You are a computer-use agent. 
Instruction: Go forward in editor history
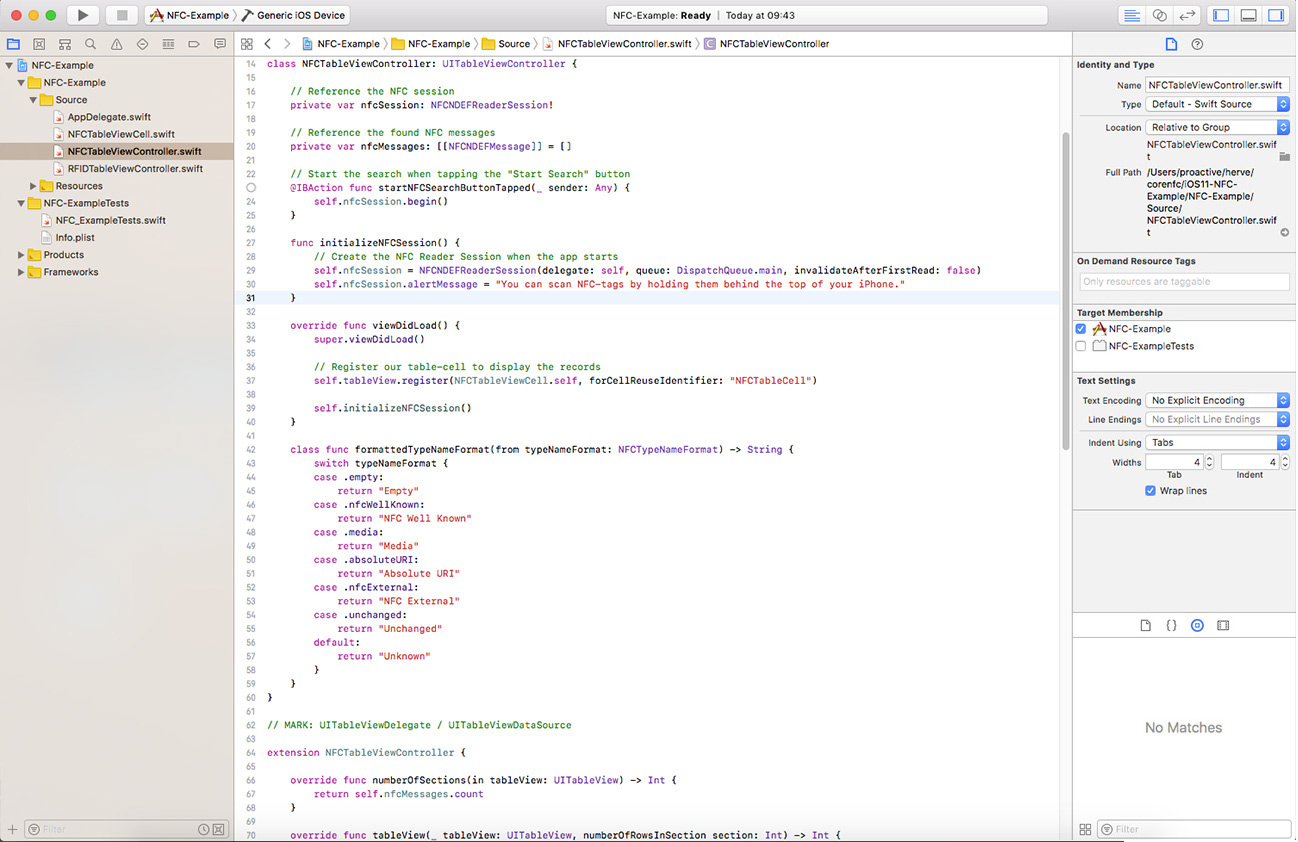pyautogui.click(x=287, y=44)
